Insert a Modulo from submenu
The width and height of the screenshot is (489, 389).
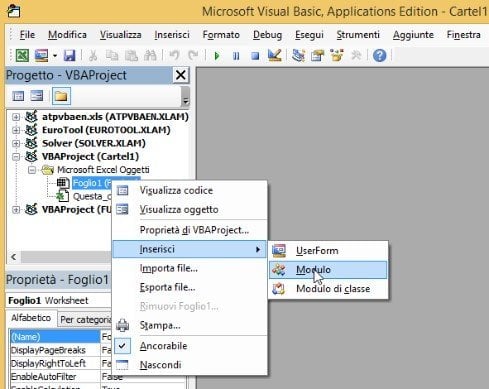tap(328, 270)
